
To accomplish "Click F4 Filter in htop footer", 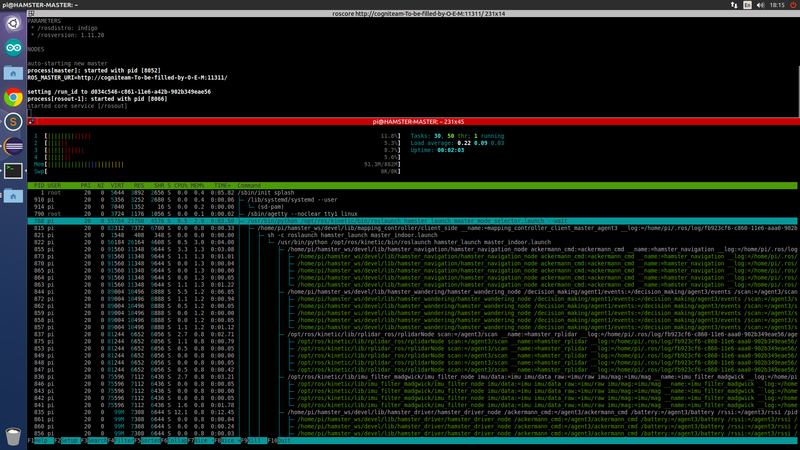I will (121, 440).
